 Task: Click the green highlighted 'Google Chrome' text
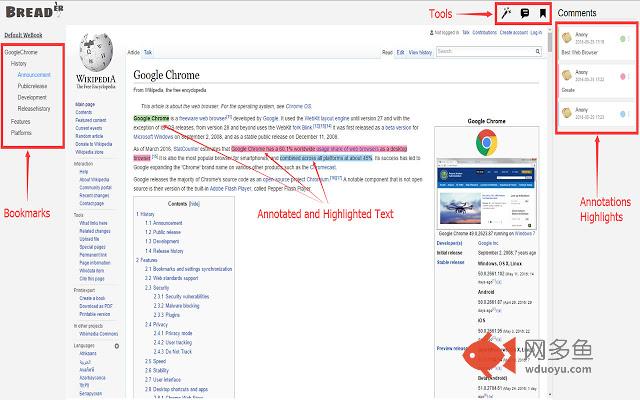pyautogui.click(x=151, y=118)
